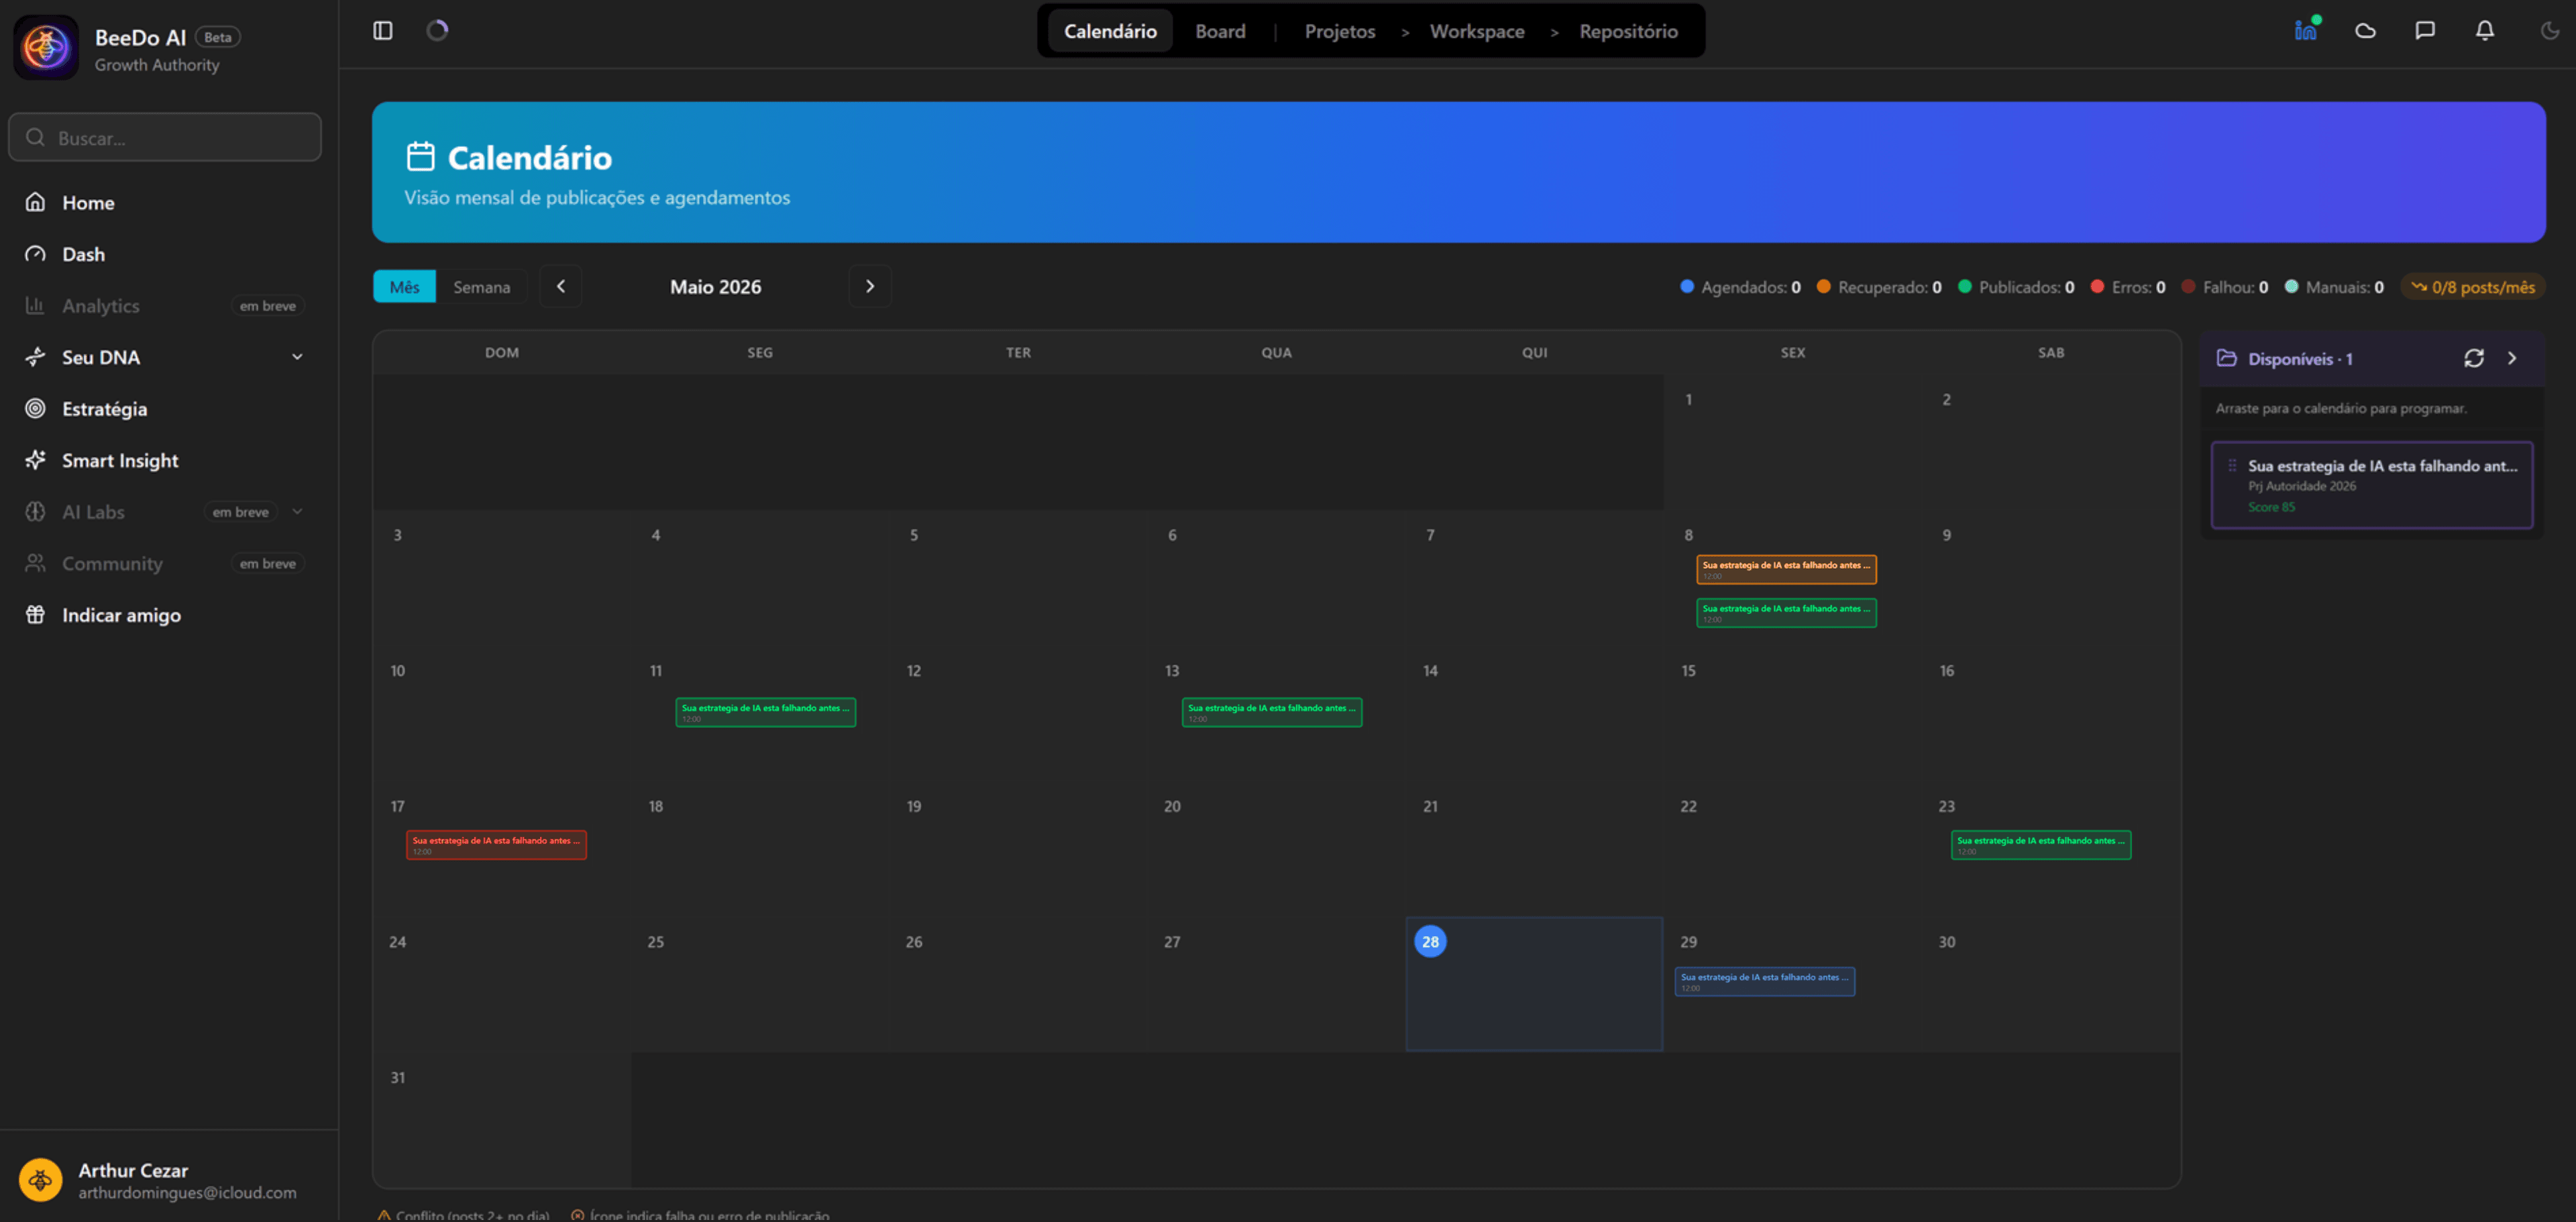This screenshot has width=2576, height=1222.
Task: Switch to the Mês view
Action: 404,286
